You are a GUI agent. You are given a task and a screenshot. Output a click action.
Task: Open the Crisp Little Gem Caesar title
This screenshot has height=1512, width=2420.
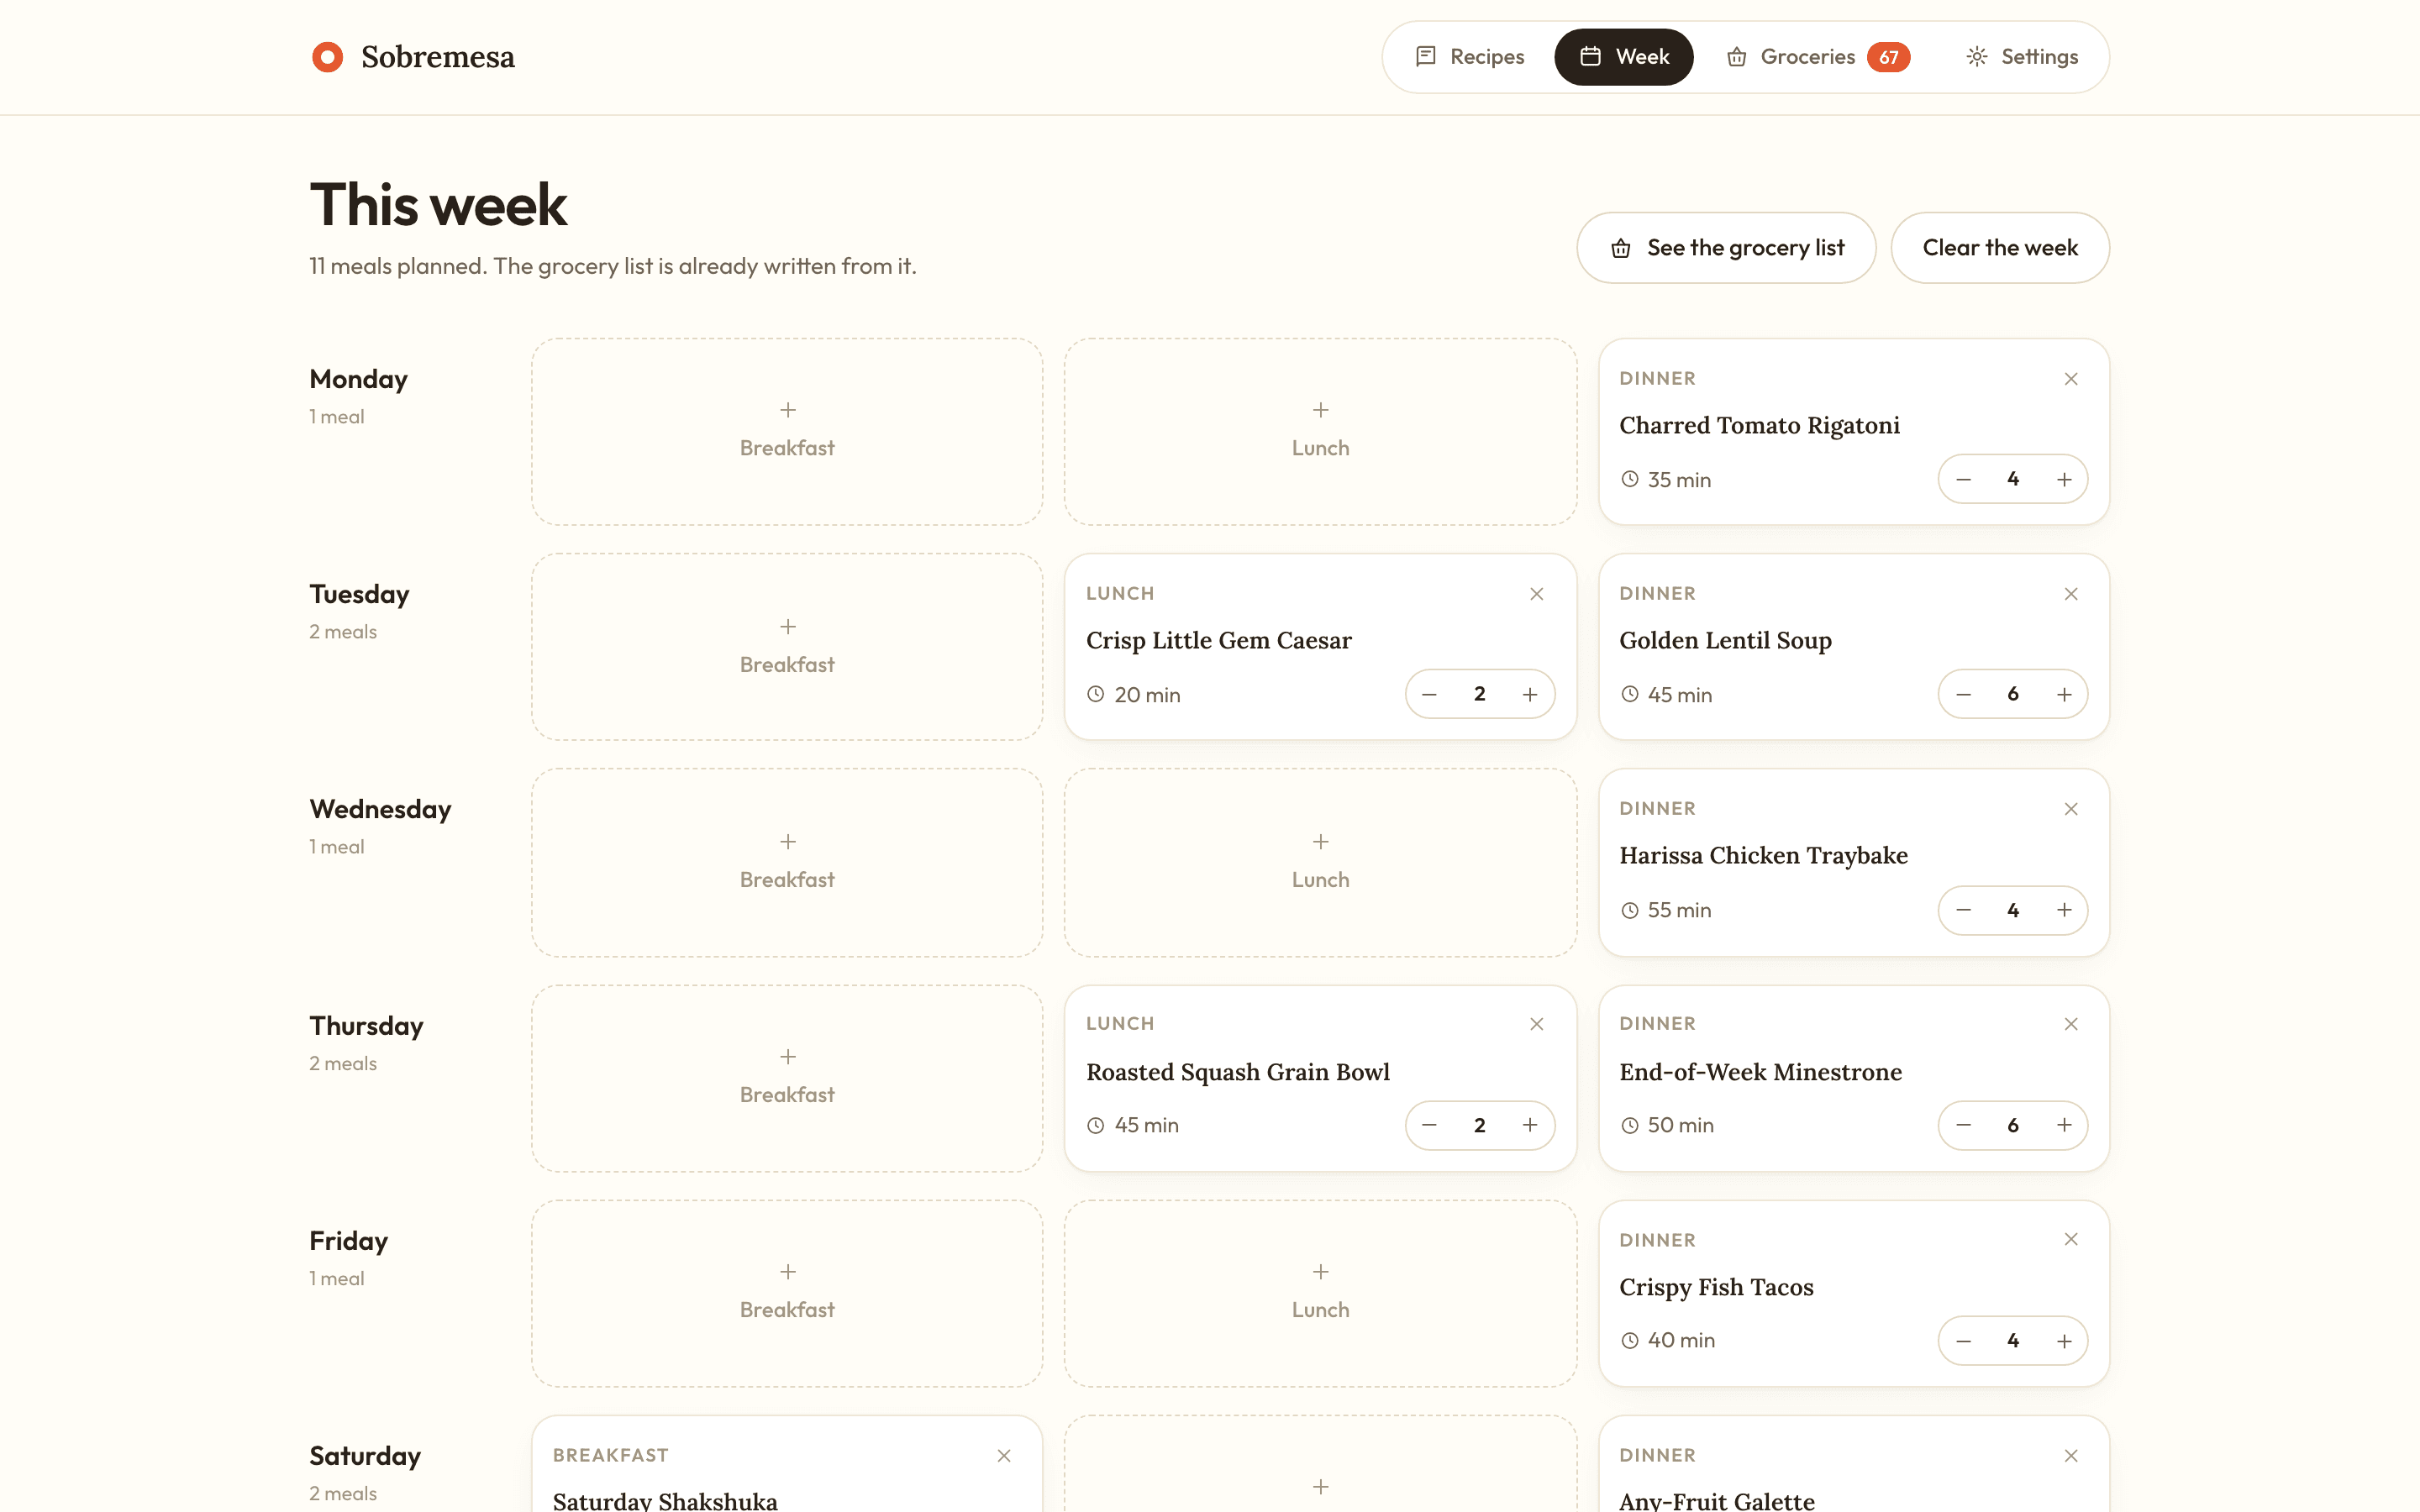pos(1218,641)
